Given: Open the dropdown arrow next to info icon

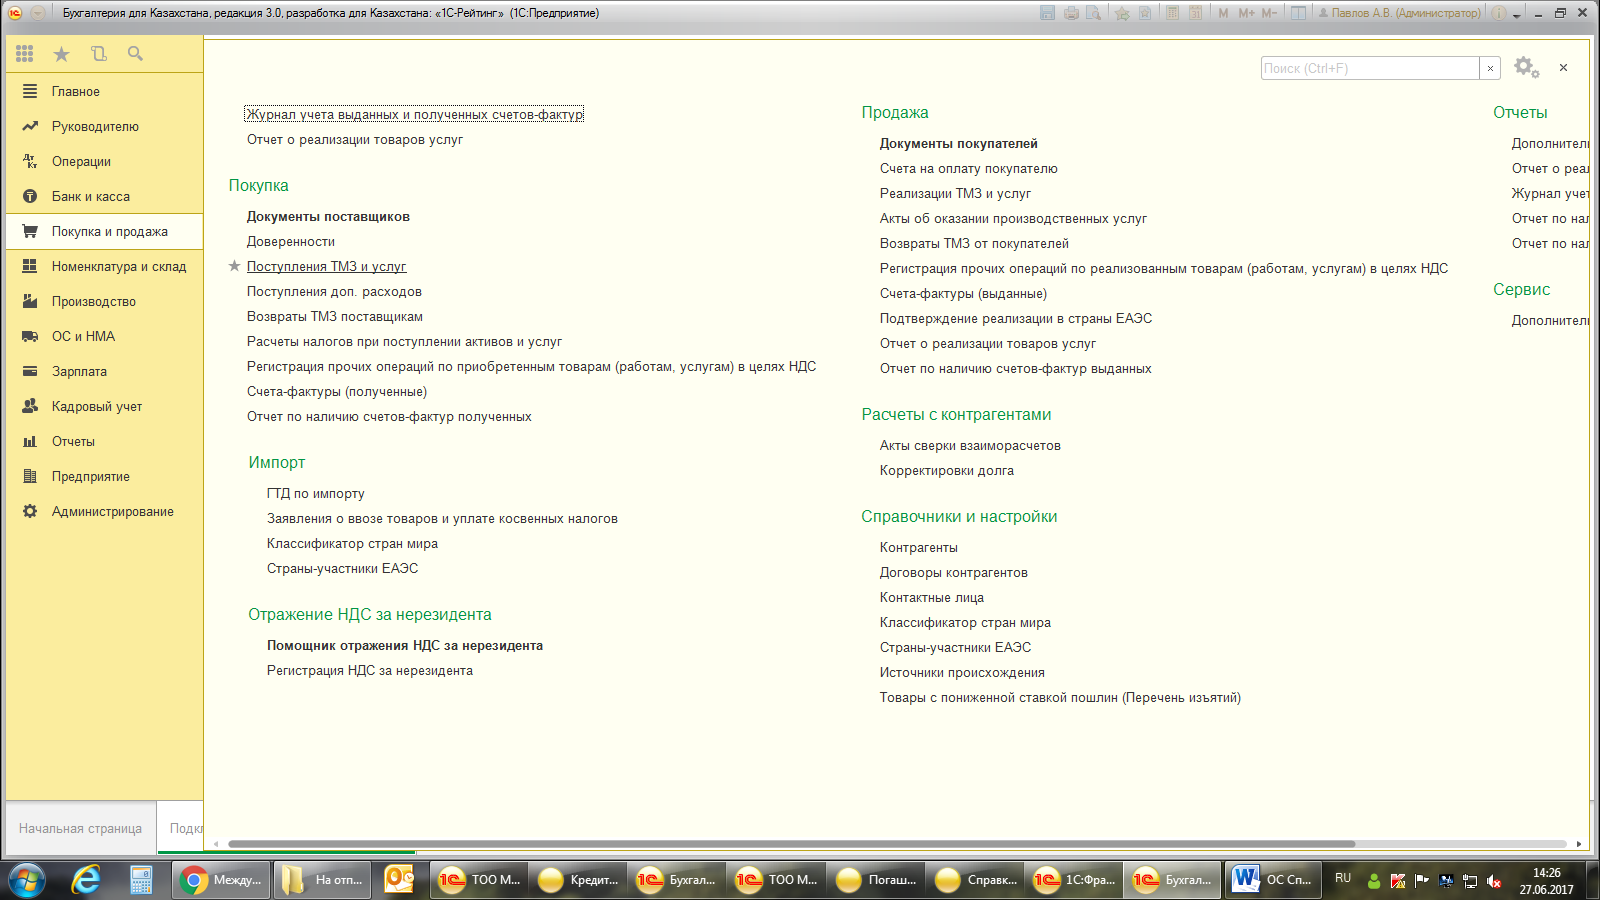Looking at the screenshot, I should click(x=1516, y=15).
